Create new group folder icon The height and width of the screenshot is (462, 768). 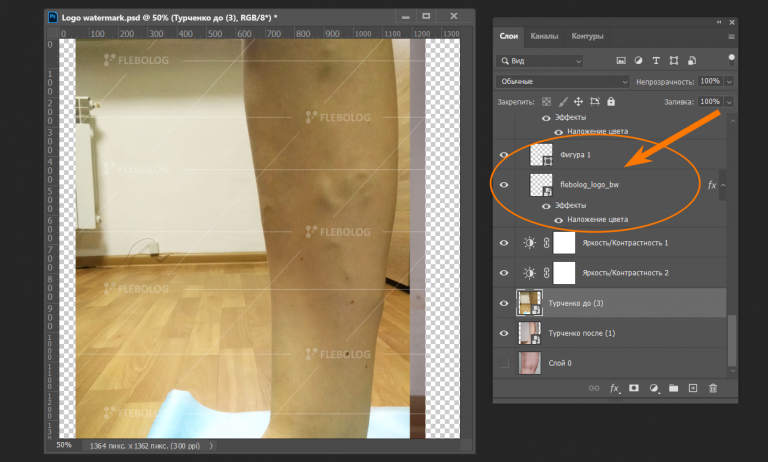click(673, 388)
